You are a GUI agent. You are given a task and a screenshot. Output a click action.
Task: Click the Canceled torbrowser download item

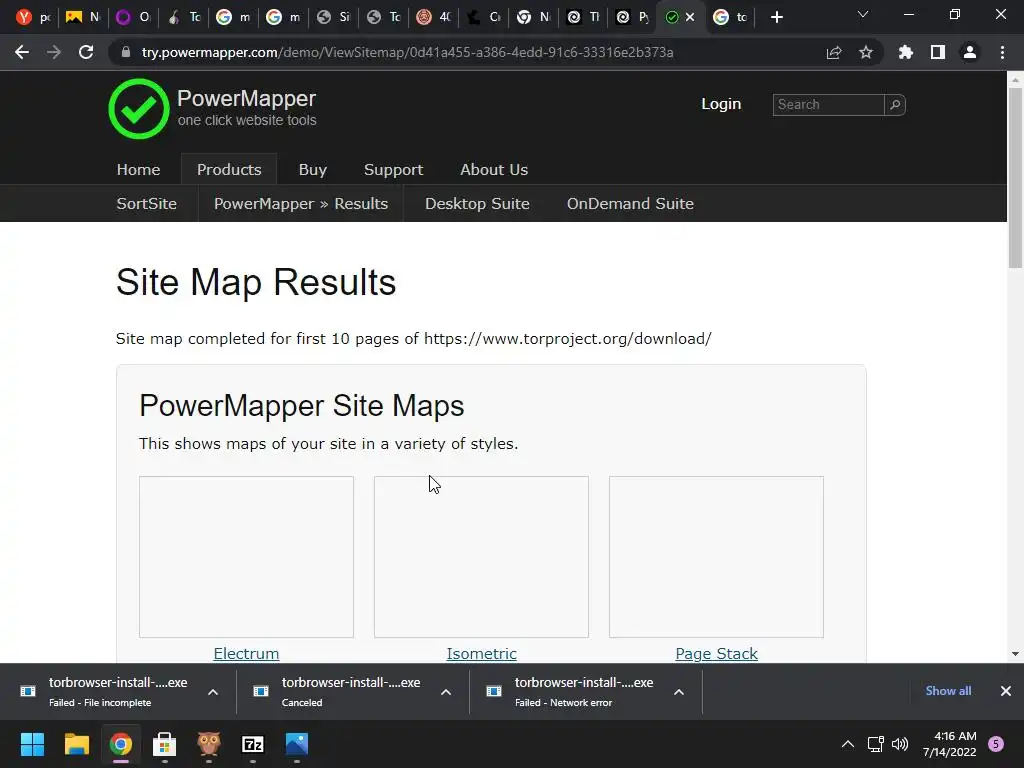click(x=351, y=692)
